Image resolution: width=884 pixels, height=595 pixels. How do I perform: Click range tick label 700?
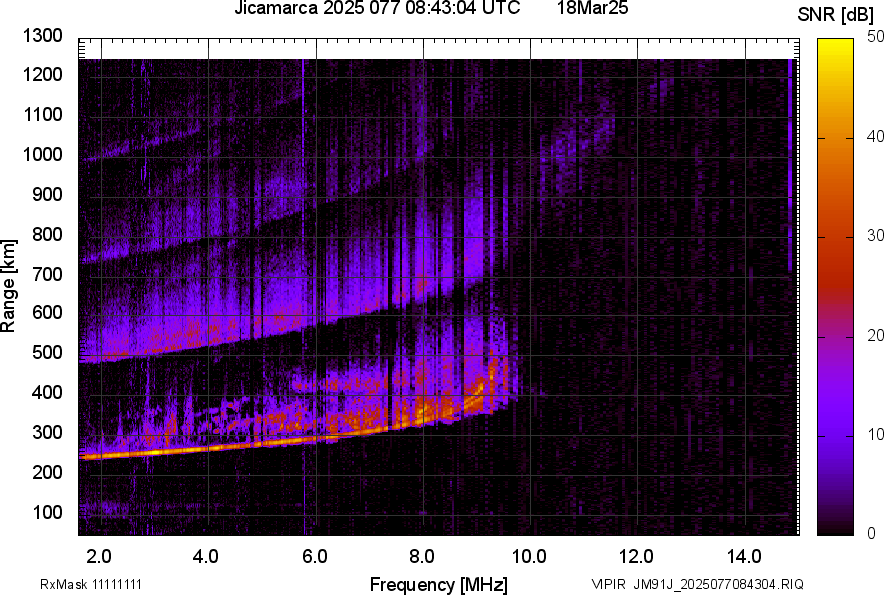tap(47, 274)
